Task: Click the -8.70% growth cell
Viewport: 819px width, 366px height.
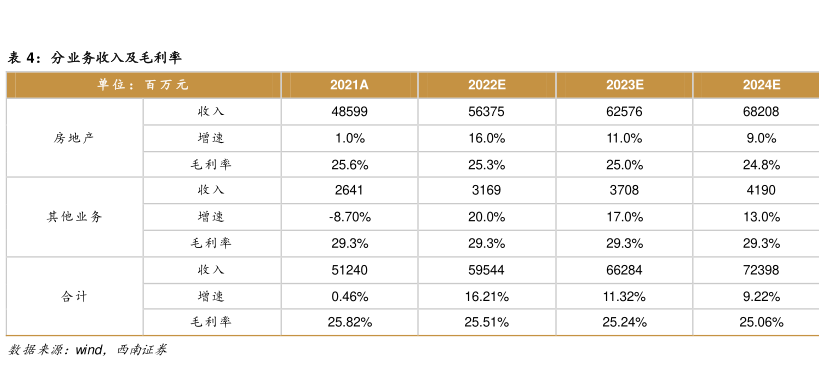Action: [x=349, y=217]
